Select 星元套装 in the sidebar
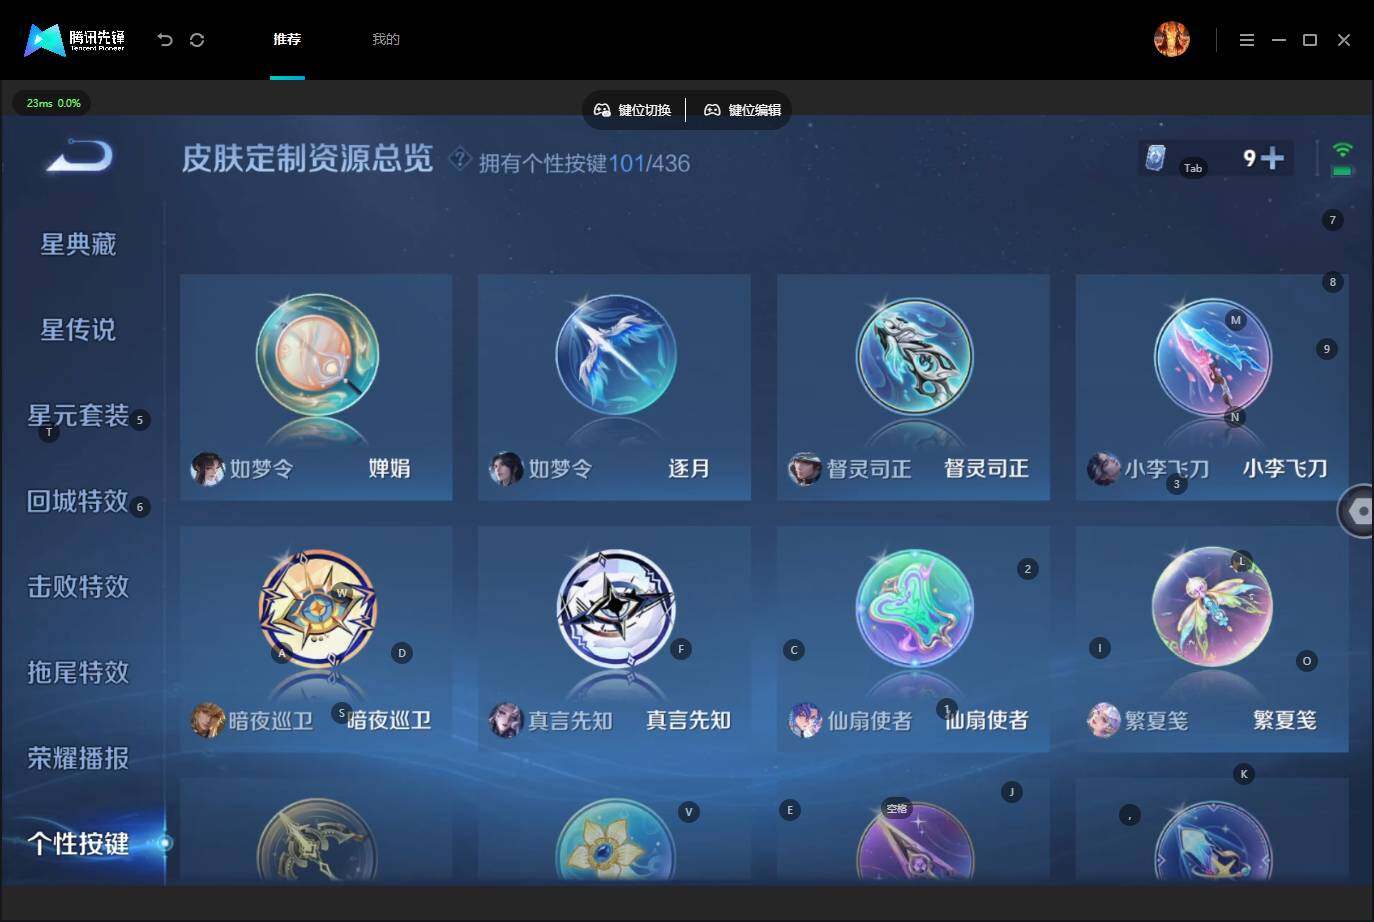The height and width of the screenshot is (922, 1374). pos(78,415)
